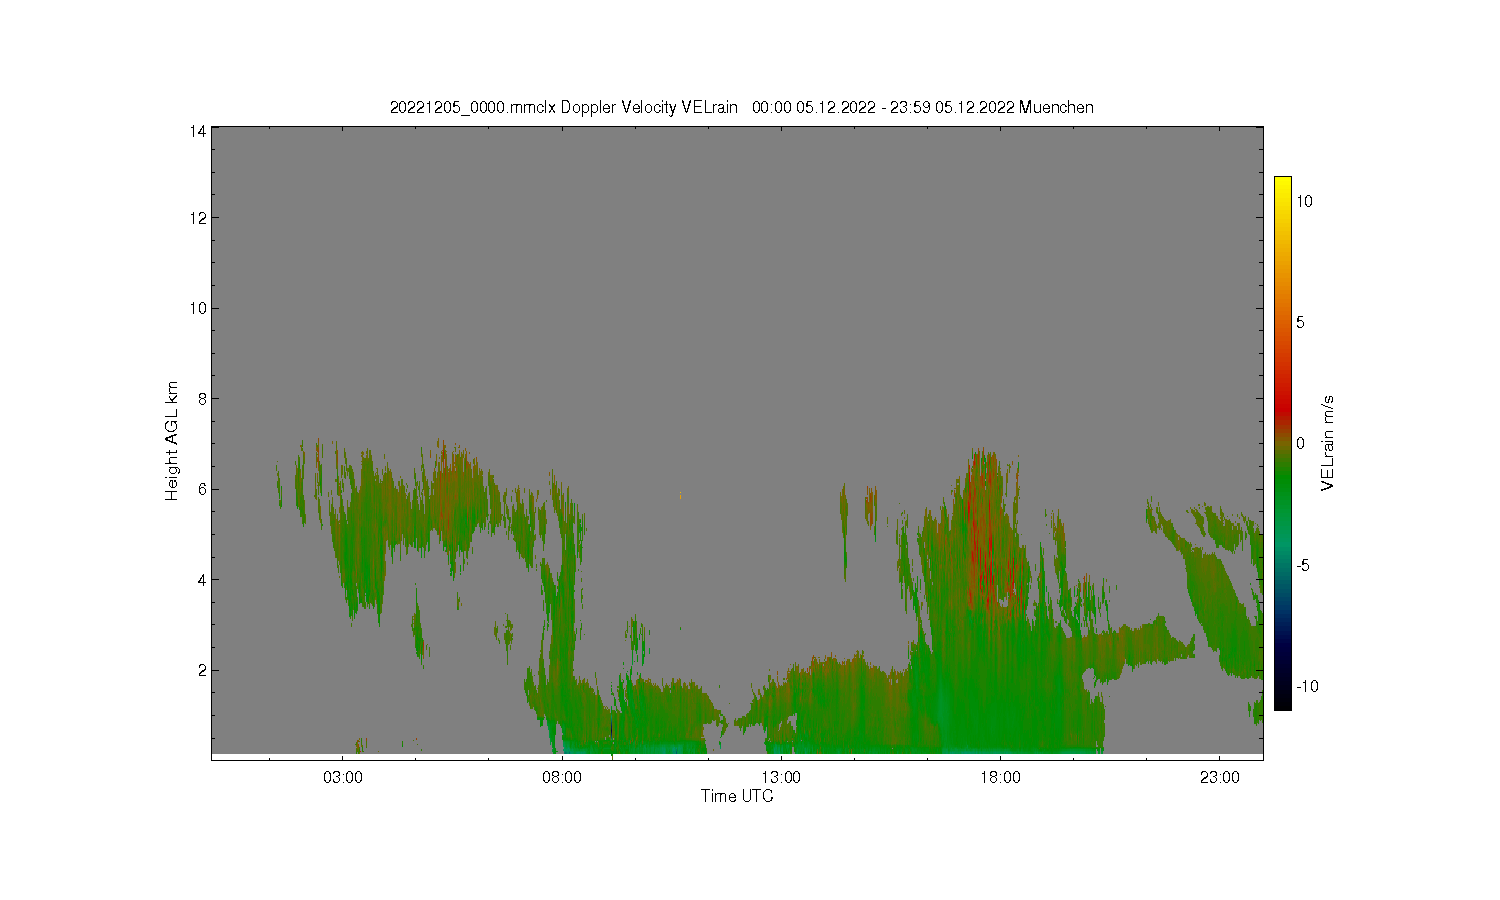Click the 18:00 time tick label
1500x900 pixels.
click(1000, 777)
